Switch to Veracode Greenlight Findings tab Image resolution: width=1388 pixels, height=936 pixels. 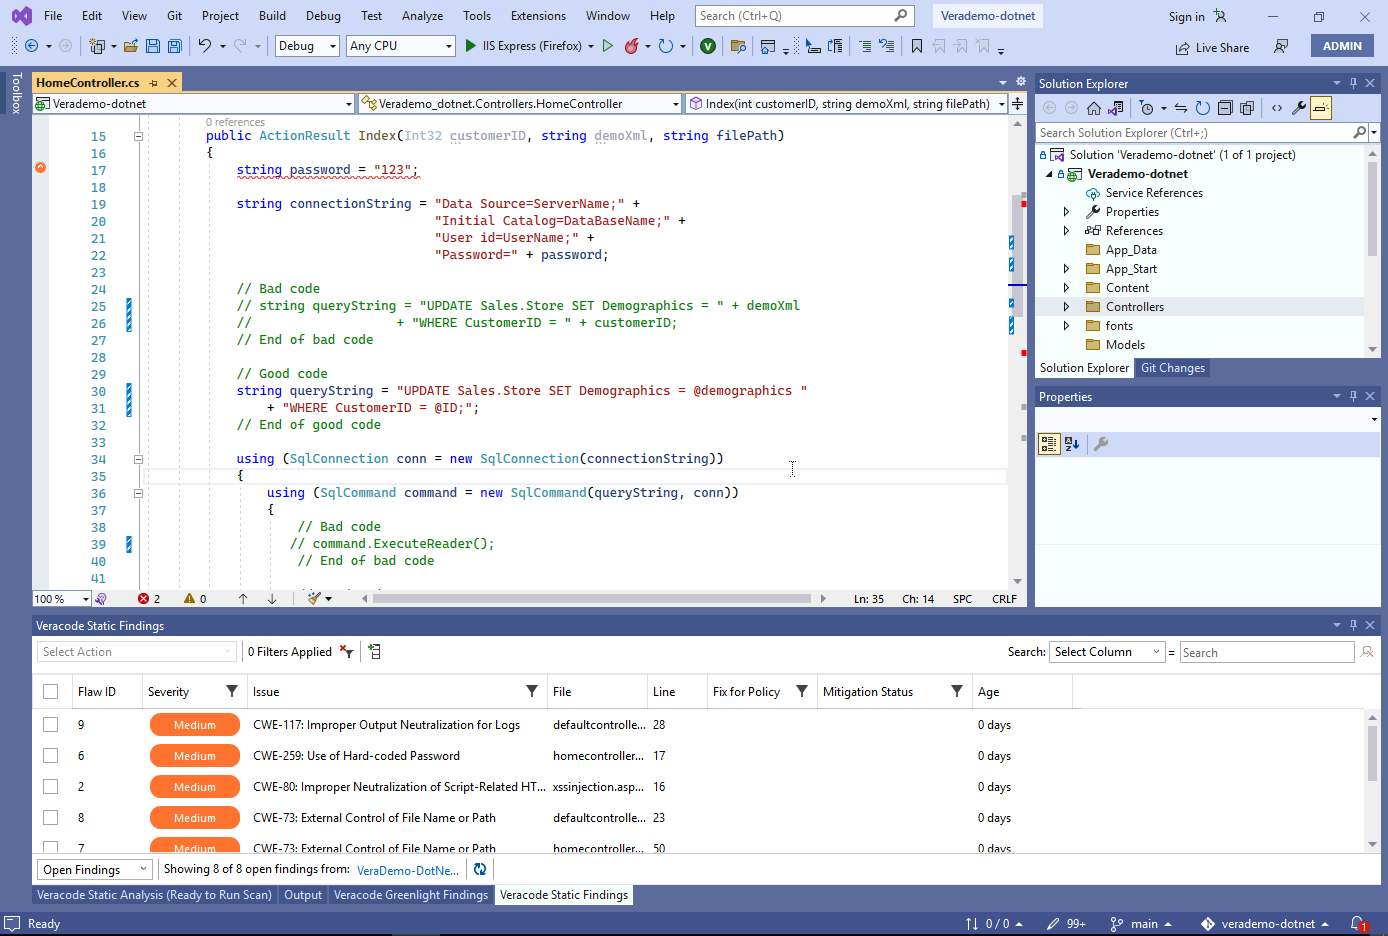tap(411, 895)
